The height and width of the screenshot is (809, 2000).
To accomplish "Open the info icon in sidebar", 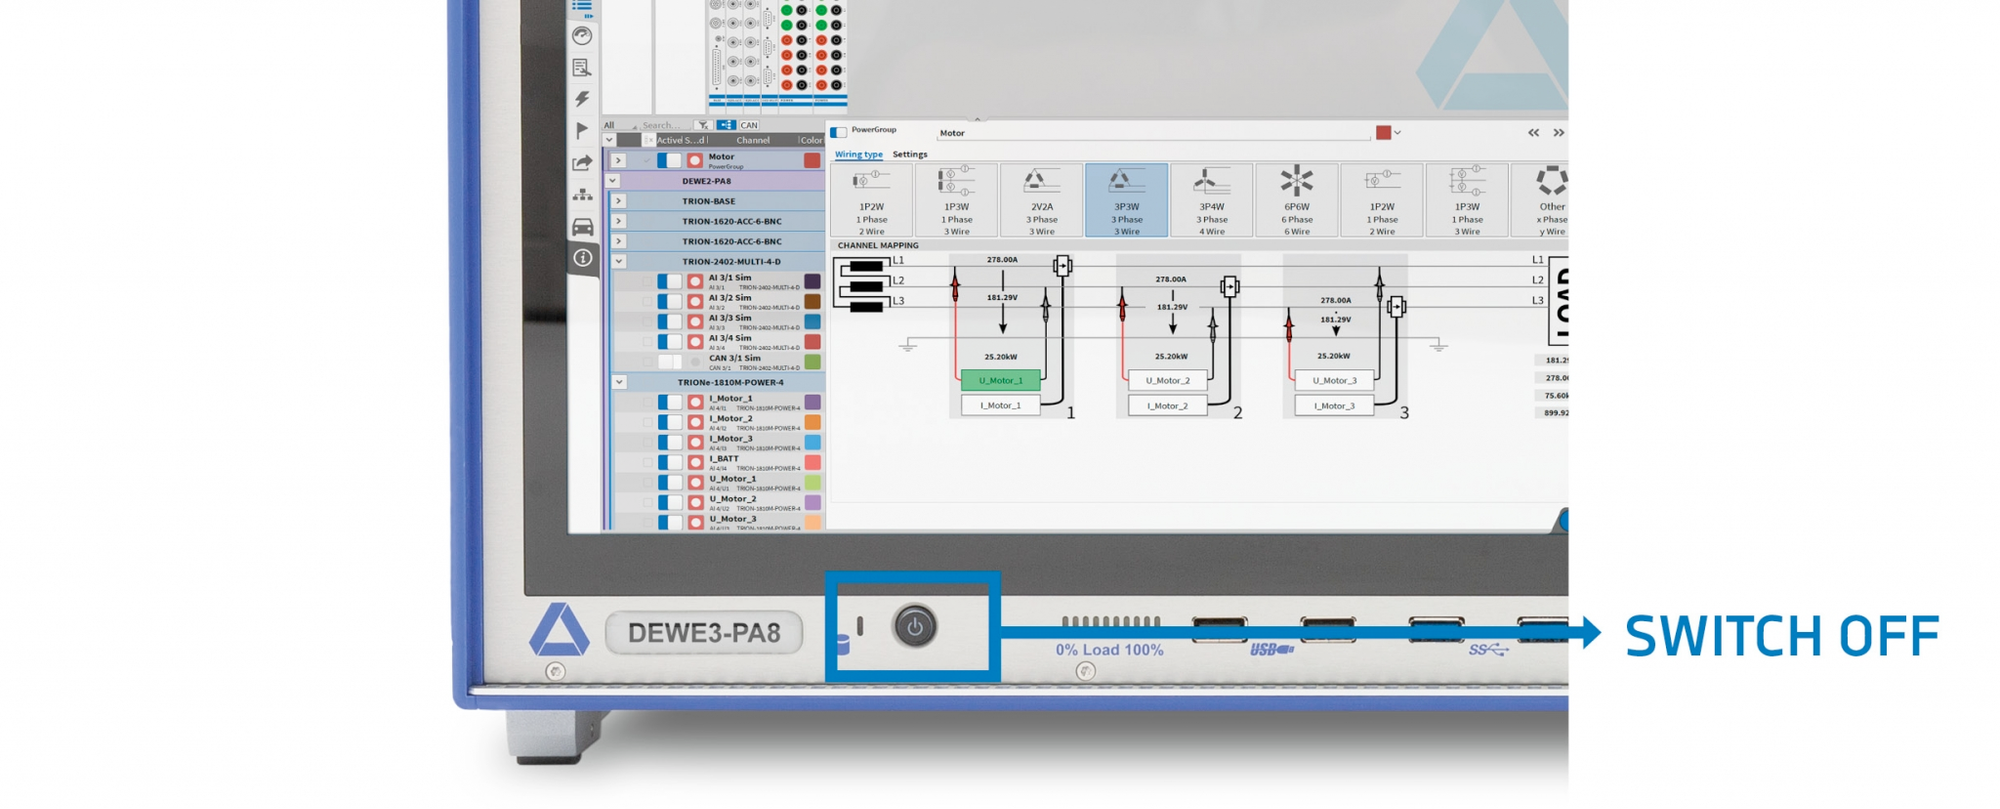I will (x=582, y=258).
